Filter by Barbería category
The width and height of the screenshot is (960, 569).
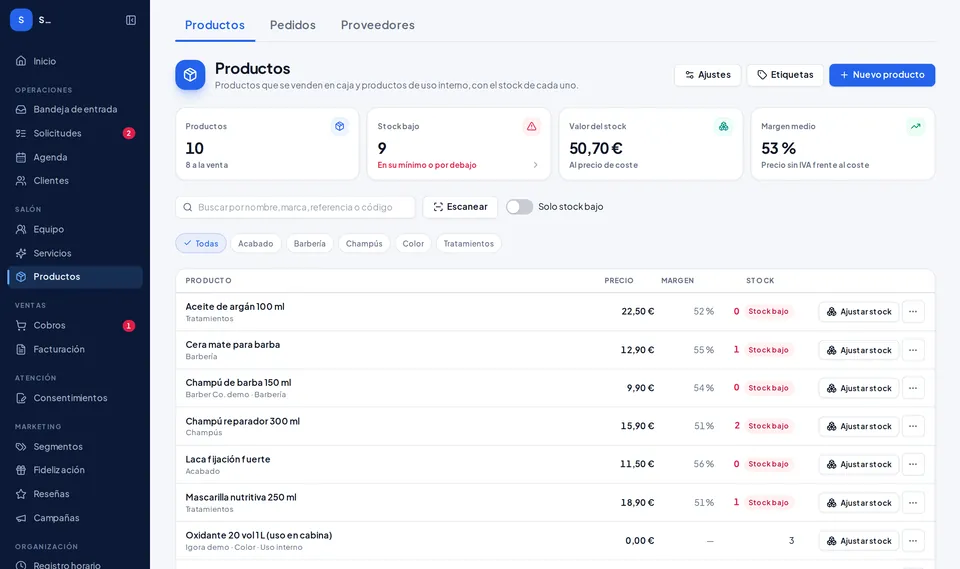310,243
